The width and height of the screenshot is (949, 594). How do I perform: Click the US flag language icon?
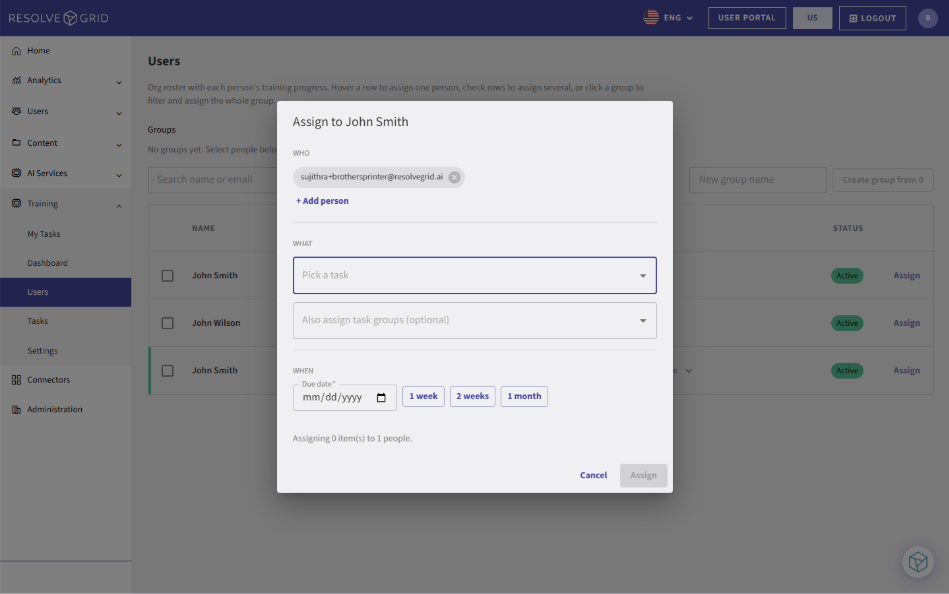coord(651,18)
